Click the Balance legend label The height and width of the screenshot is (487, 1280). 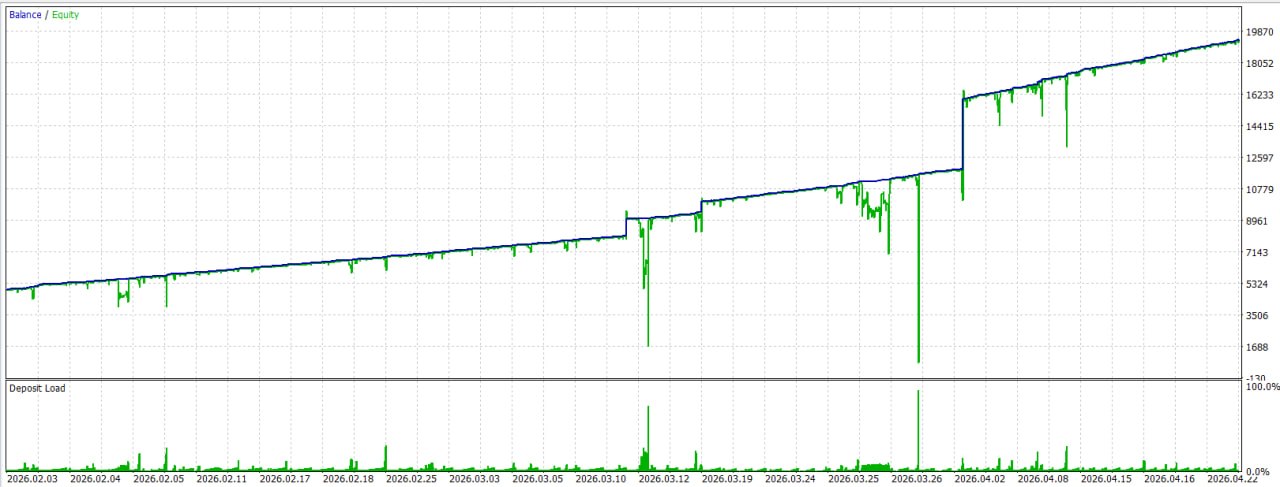25,15
